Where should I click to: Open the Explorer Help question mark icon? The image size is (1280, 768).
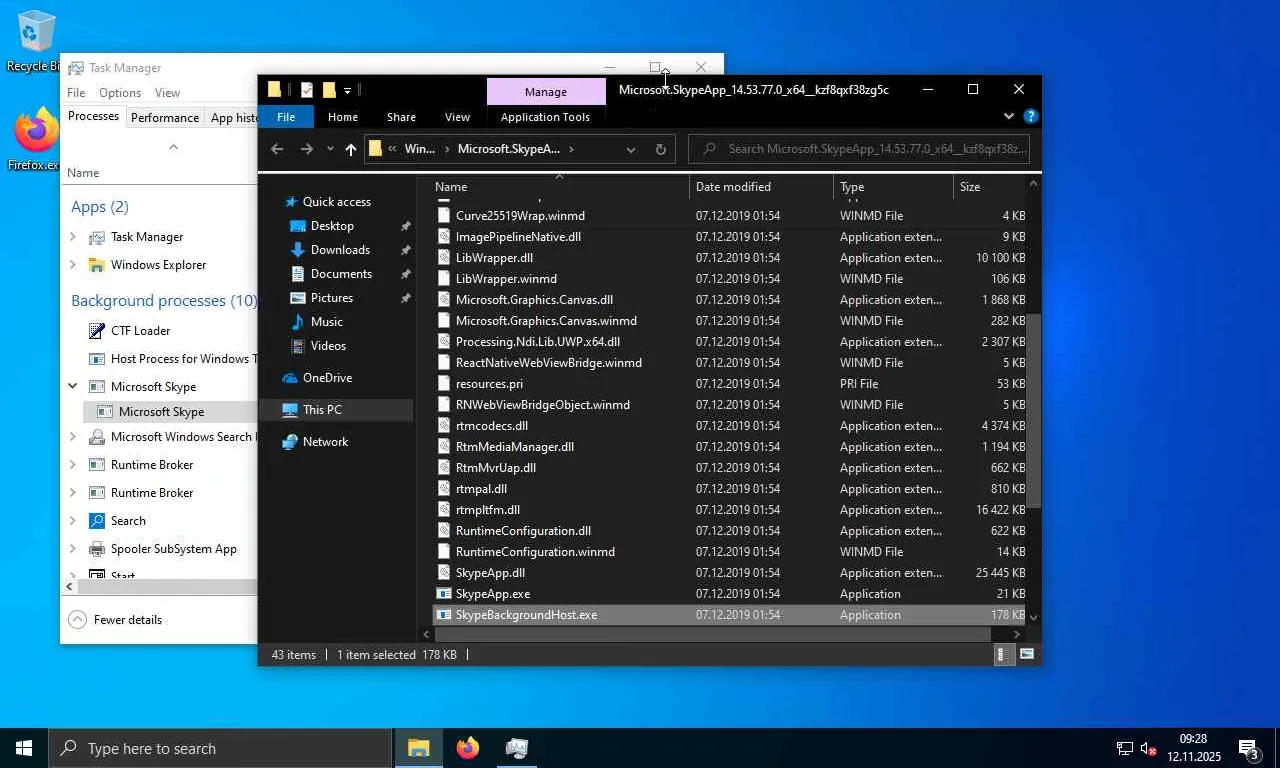[x=1031, y=116]
